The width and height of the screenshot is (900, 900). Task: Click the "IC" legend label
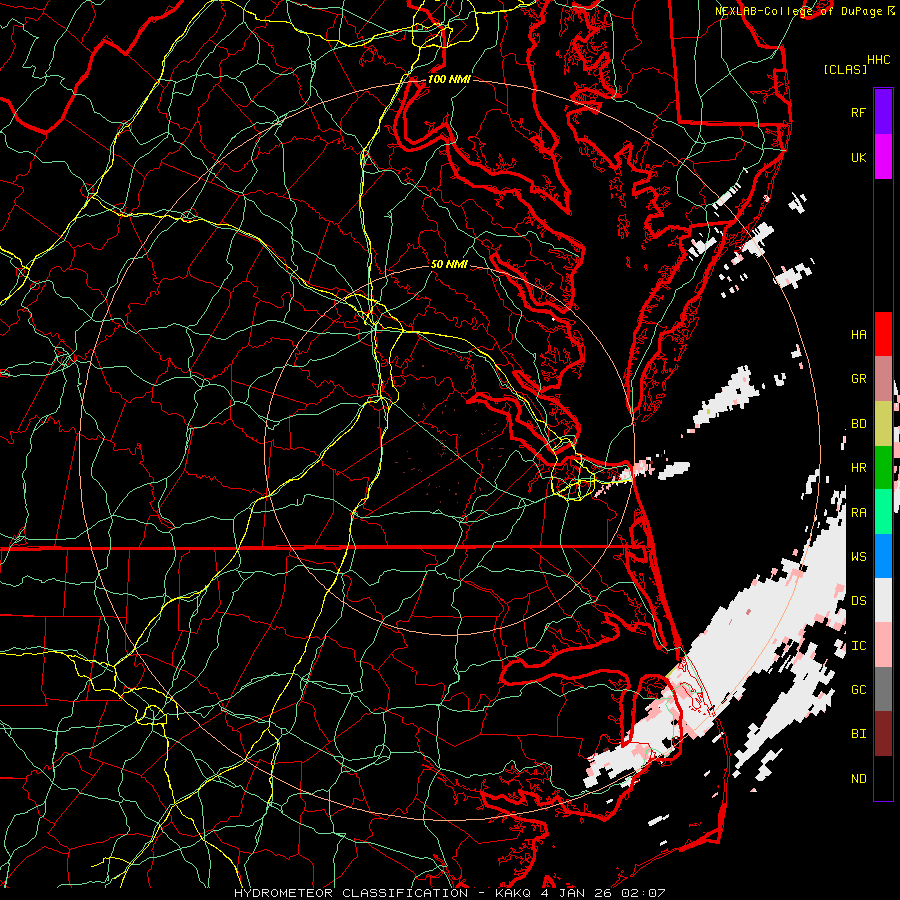pos(859,646)
